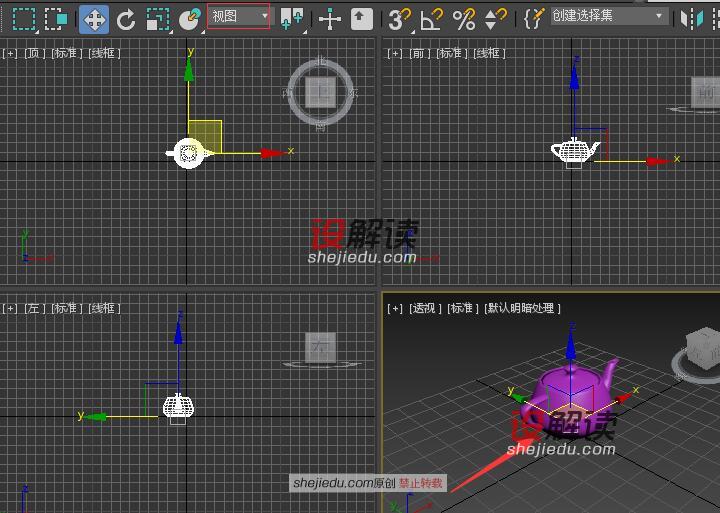Open [线框] shading menu in 顶 viewport
Image resolution: width=720 pixels, height=513 pixels.
click(x=104, y=53)
